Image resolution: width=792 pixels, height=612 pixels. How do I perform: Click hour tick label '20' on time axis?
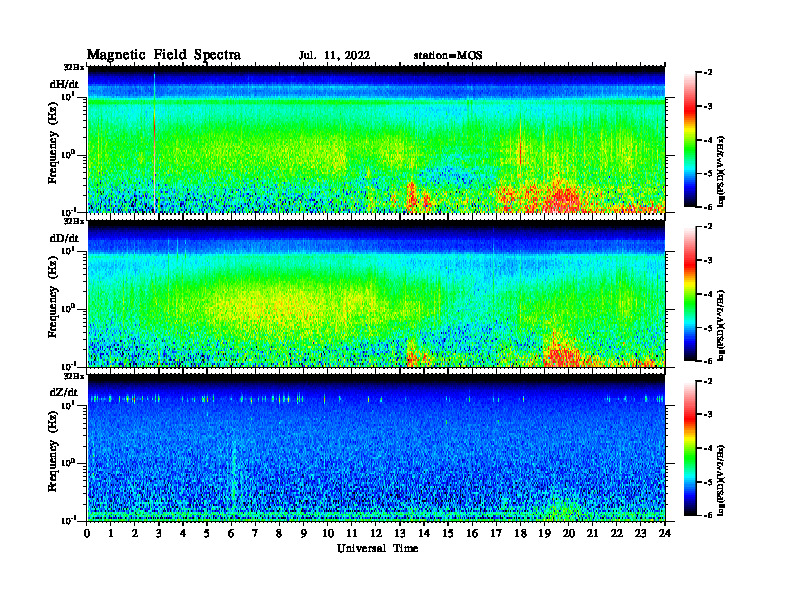[569, 533]
